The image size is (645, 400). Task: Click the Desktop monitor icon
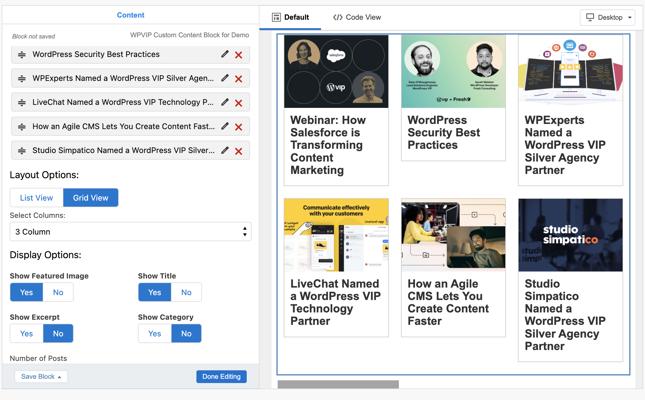(590, 17)
